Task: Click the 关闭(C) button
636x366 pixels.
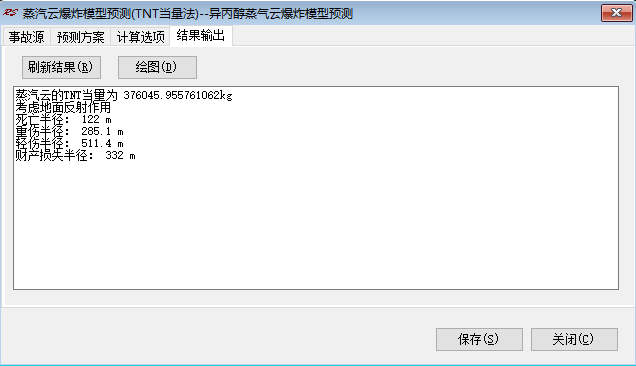Action: pyautogui.click(x=574, y=339)
